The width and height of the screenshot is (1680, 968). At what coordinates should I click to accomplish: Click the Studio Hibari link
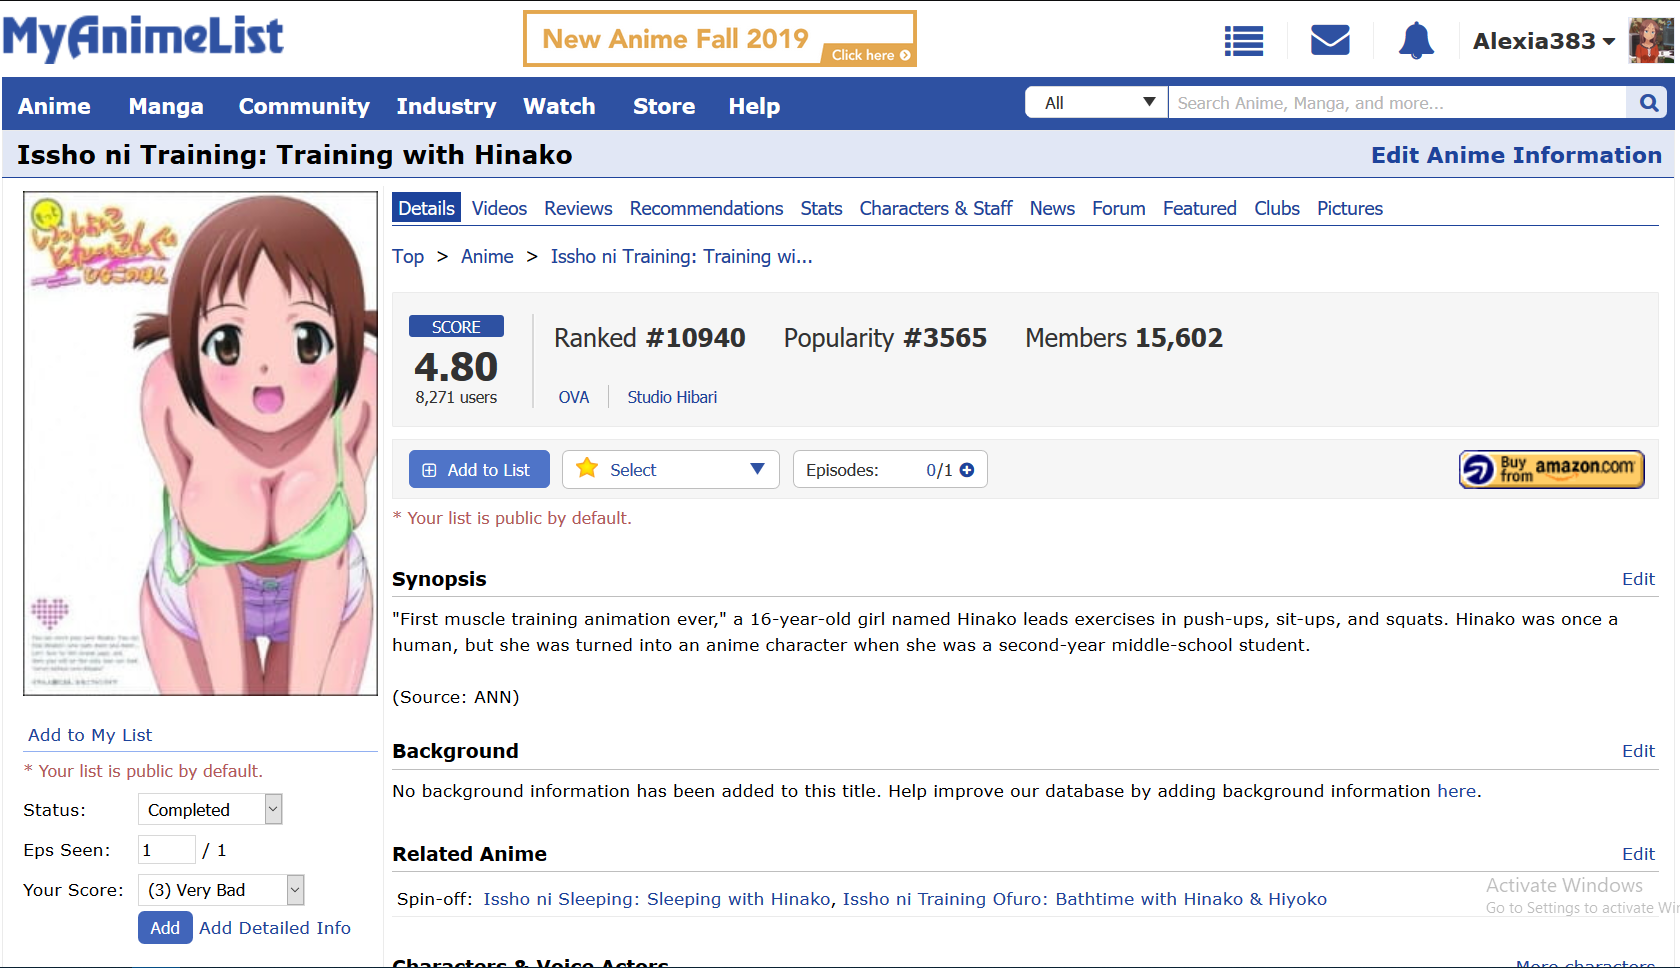click(x=672, y=397)
